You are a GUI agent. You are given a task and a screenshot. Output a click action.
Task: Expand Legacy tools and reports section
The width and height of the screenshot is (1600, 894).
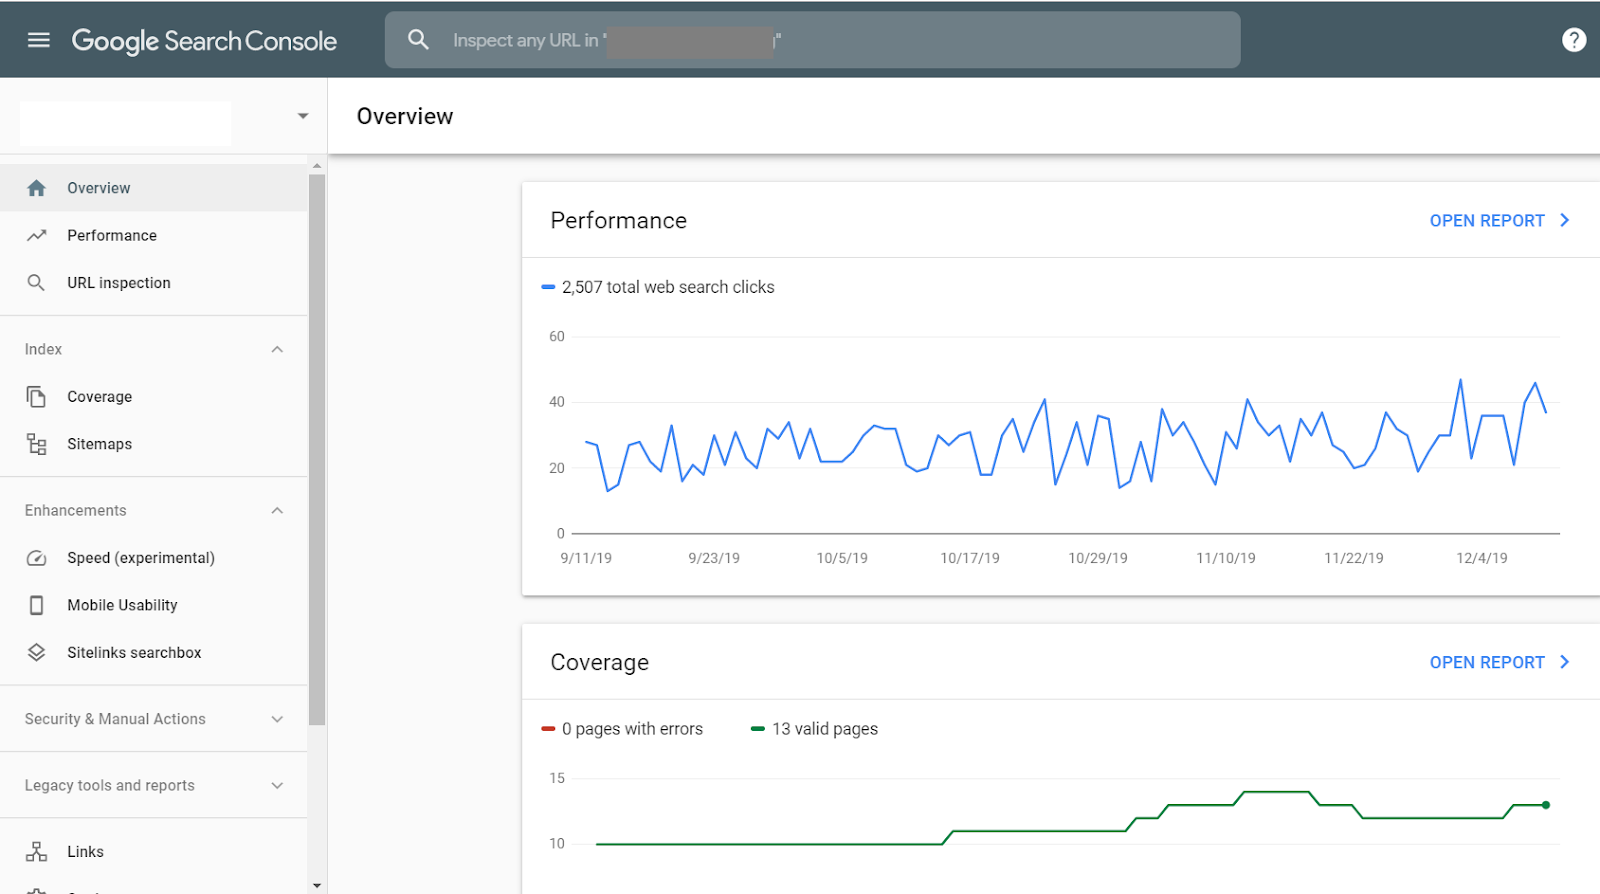[277, 786]
